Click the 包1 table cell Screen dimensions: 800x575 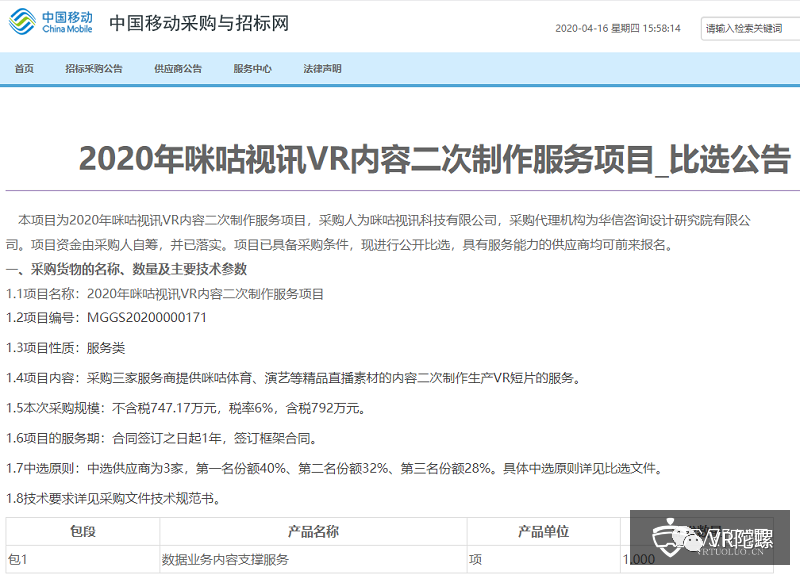[x=83, y=559]
